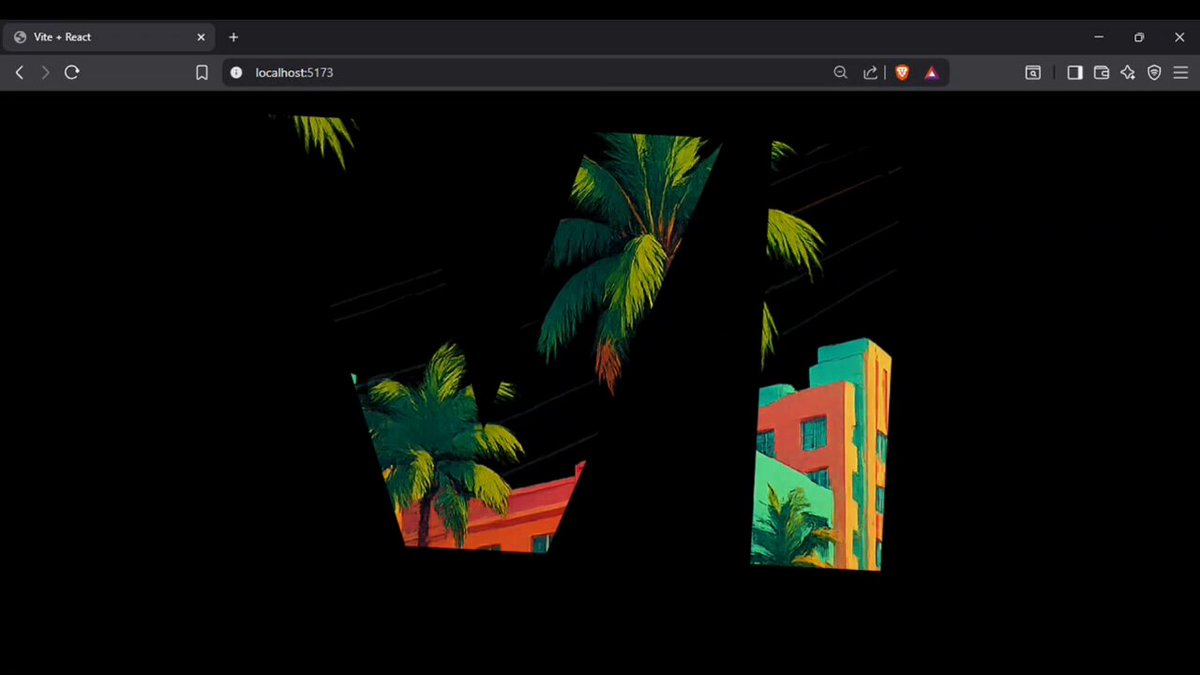The height and width of the screenshot is (675, 1200).
Task: Open Leo AI assistant
Action: tap(1128, 73)
